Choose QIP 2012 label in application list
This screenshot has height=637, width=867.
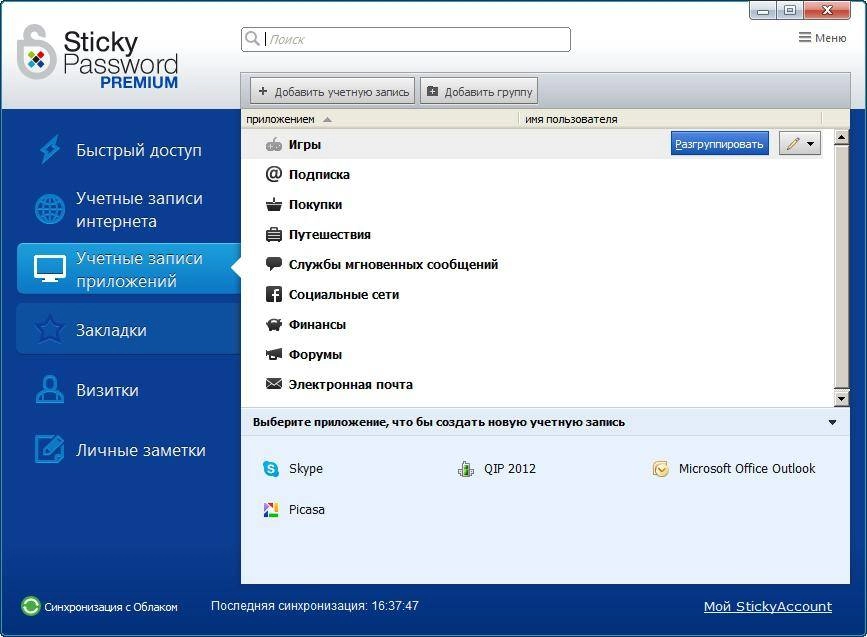point(510,469)
